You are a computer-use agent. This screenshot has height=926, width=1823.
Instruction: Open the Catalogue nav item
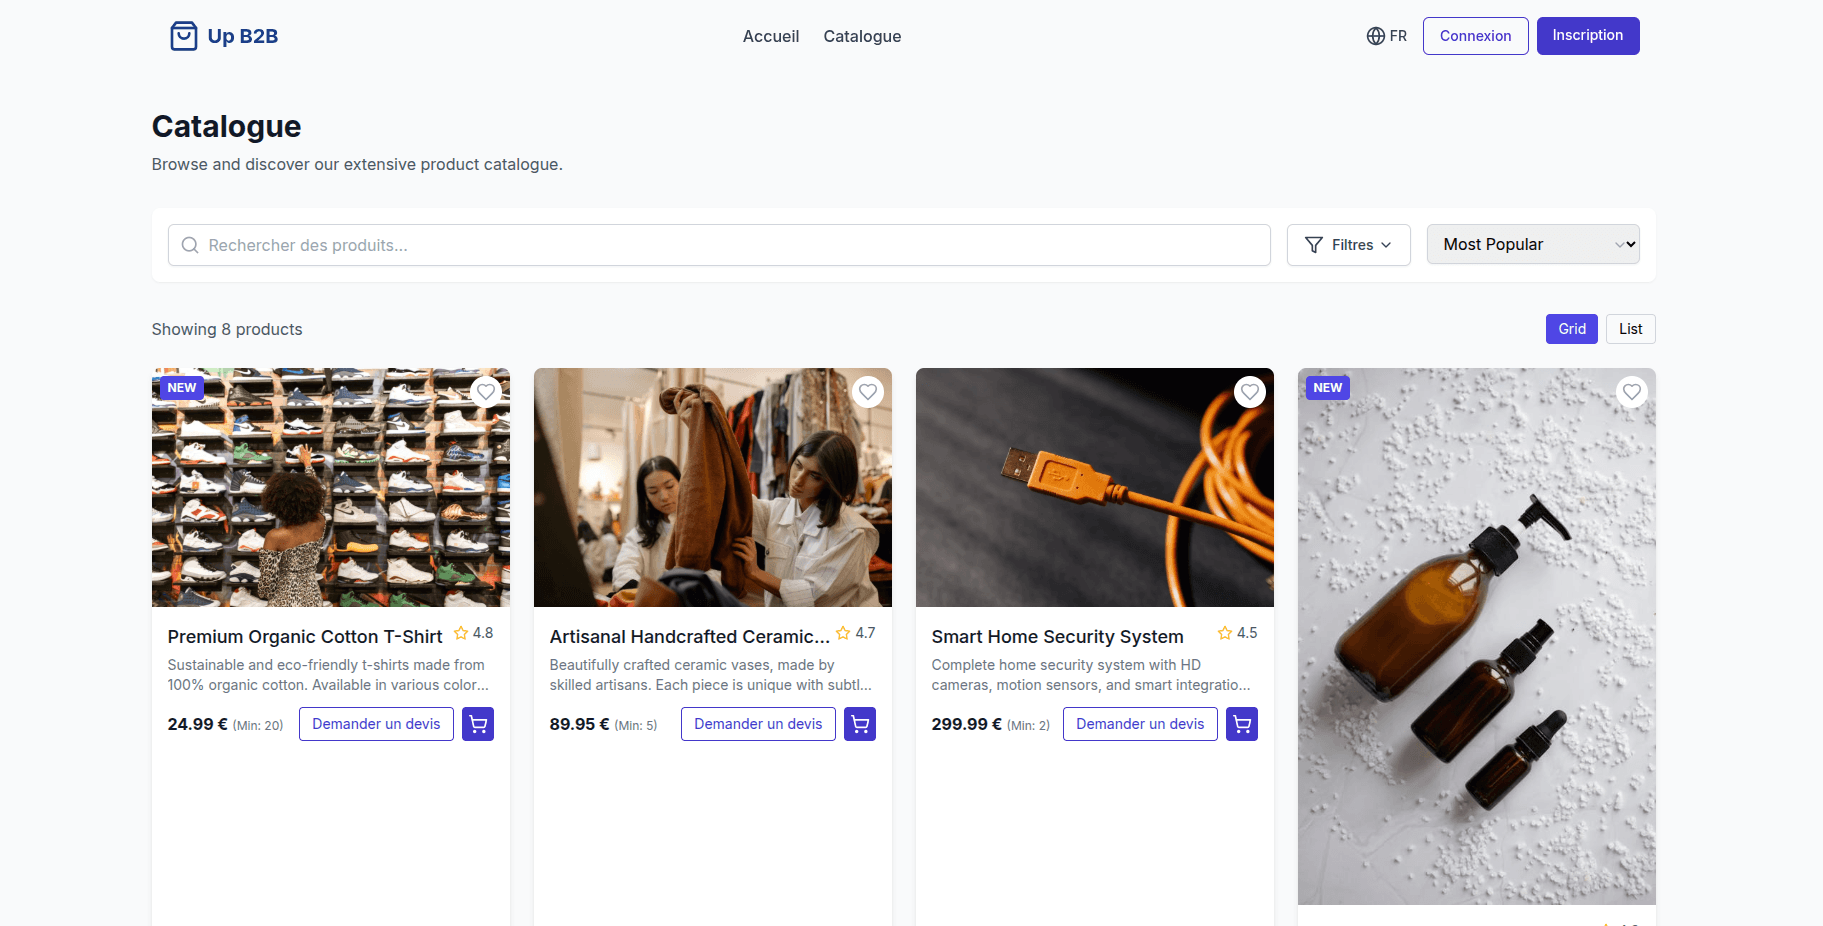click(862, 36)
